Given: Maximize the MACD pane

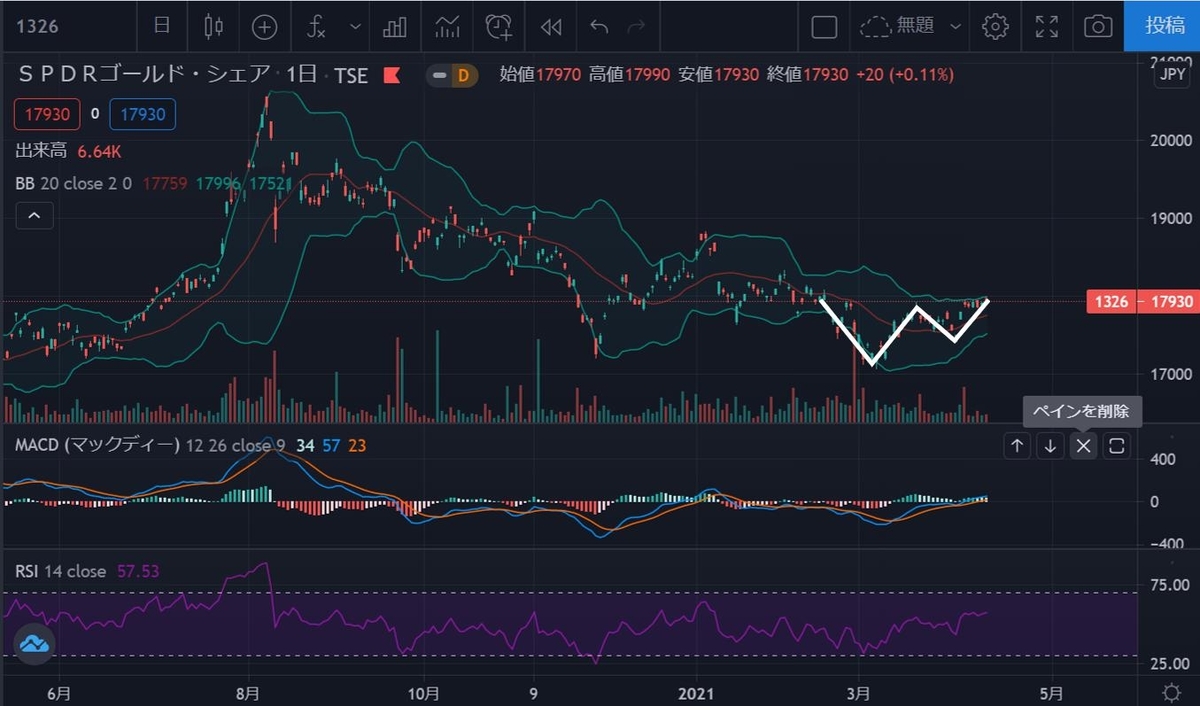Looking at the screenshot, I should coord(1116,446).
